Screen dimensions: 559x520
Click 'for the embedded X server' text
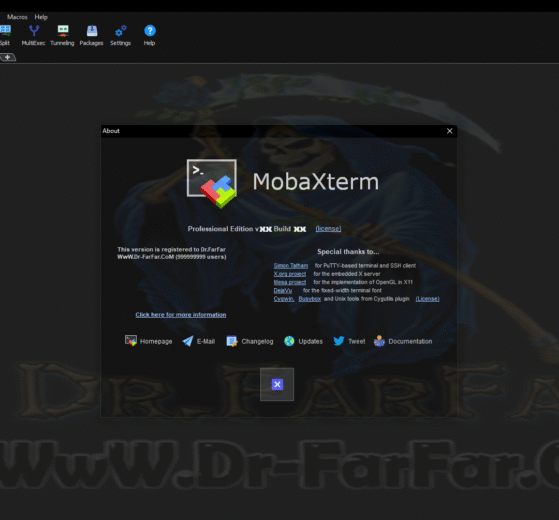tap(347, 274)
